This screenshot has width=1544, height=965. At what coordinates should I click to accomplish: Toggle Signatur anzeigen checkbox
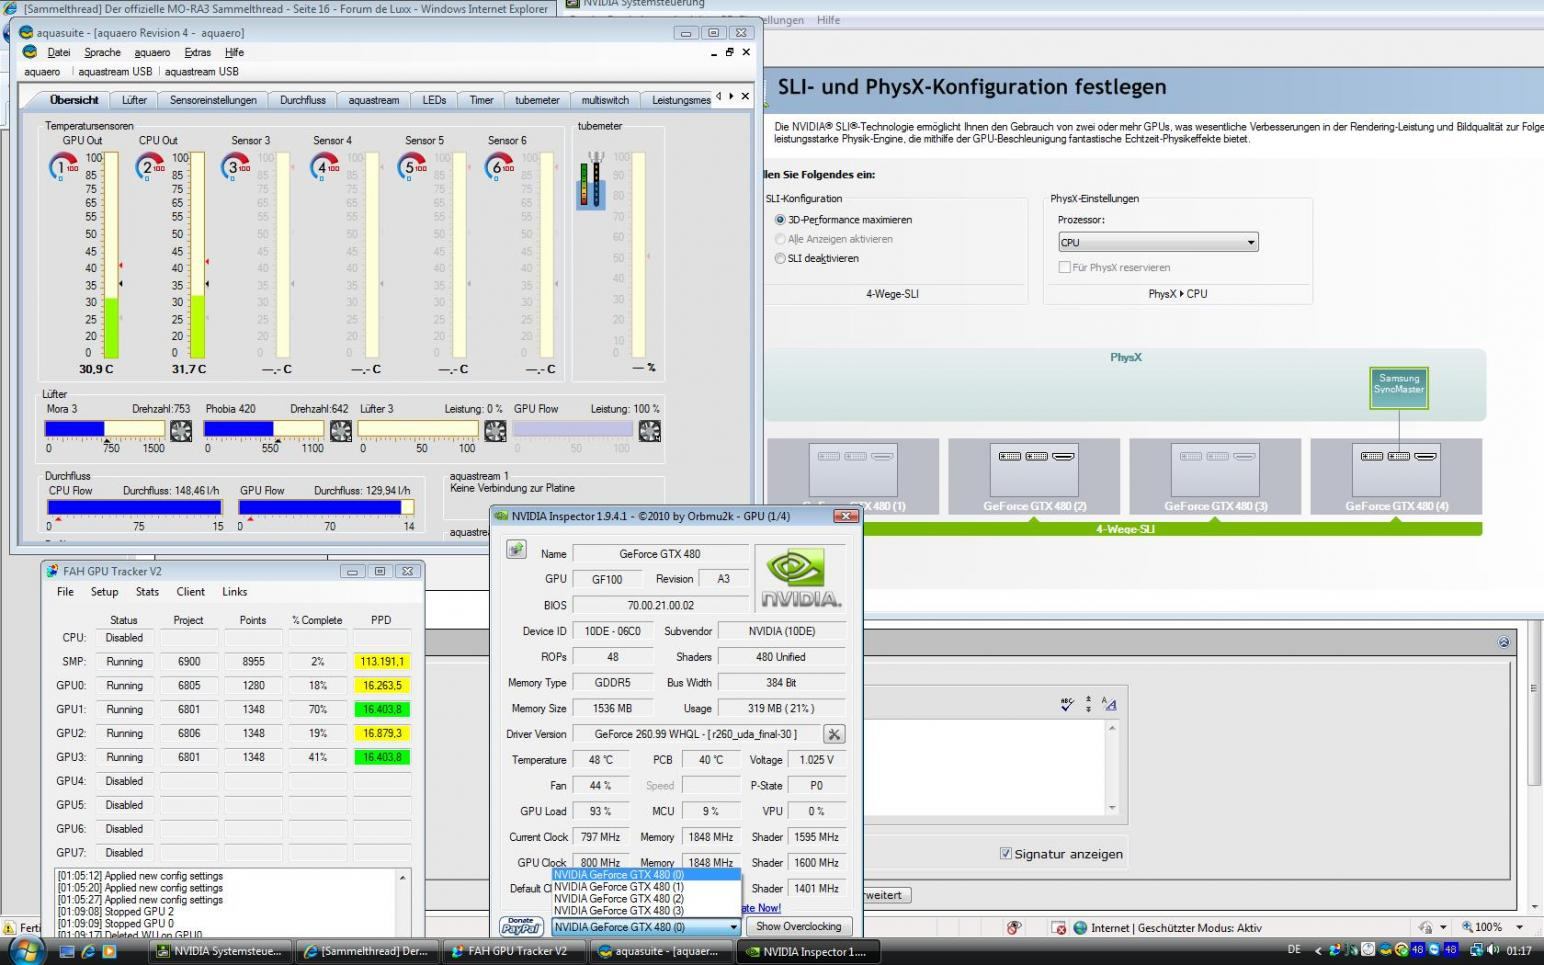click(1006, 853)
